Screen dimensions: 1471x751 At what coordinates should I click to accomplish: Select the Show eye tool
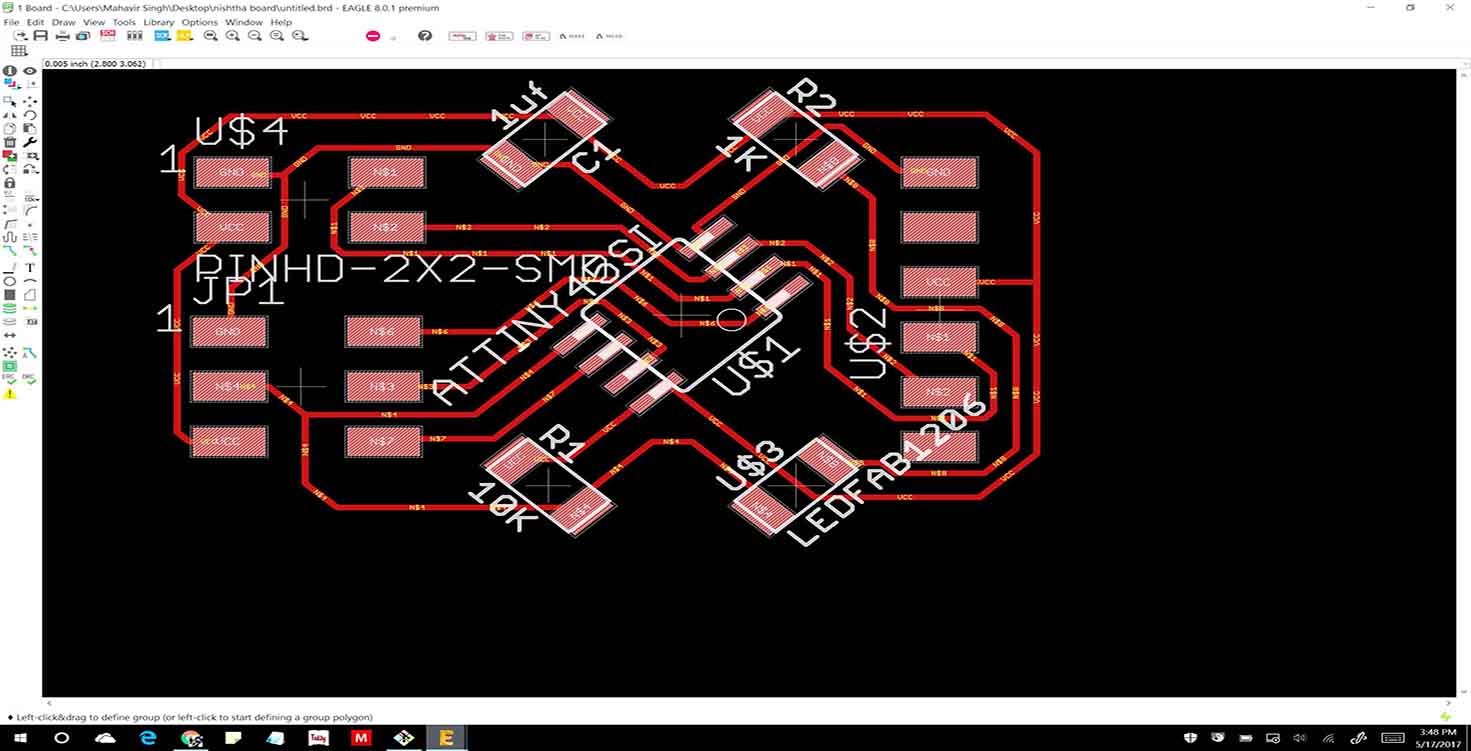tap(30, 71)
